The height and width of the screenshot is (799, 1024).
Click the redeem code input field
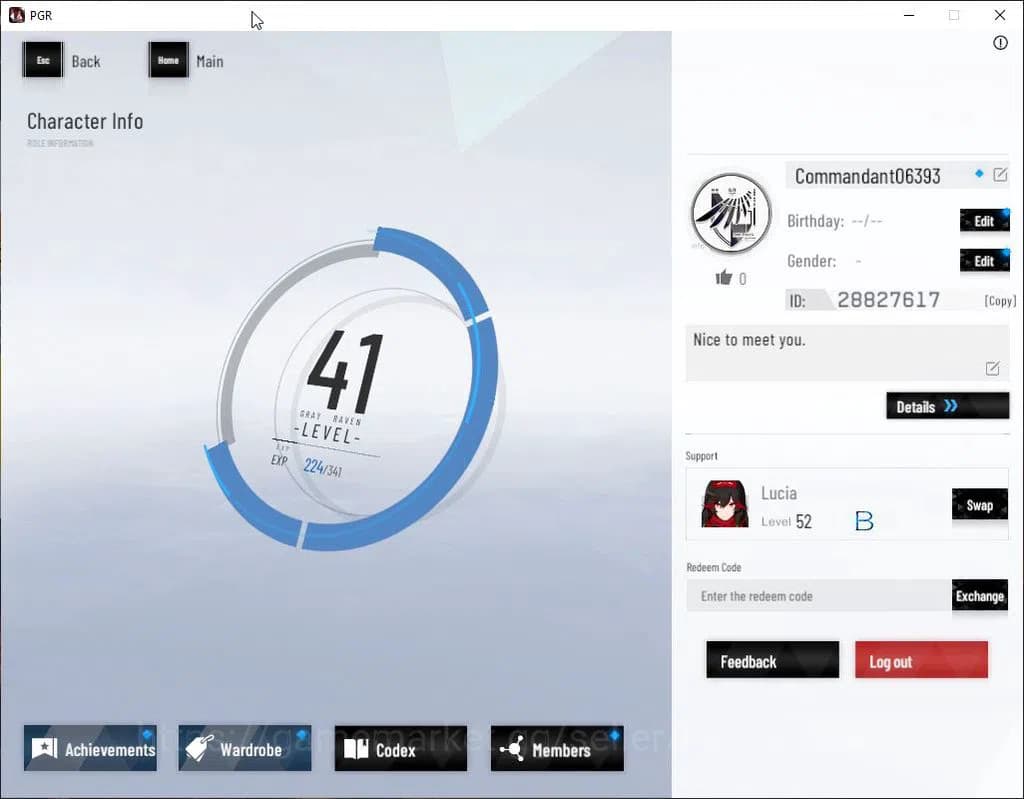(x=819, y=596)
